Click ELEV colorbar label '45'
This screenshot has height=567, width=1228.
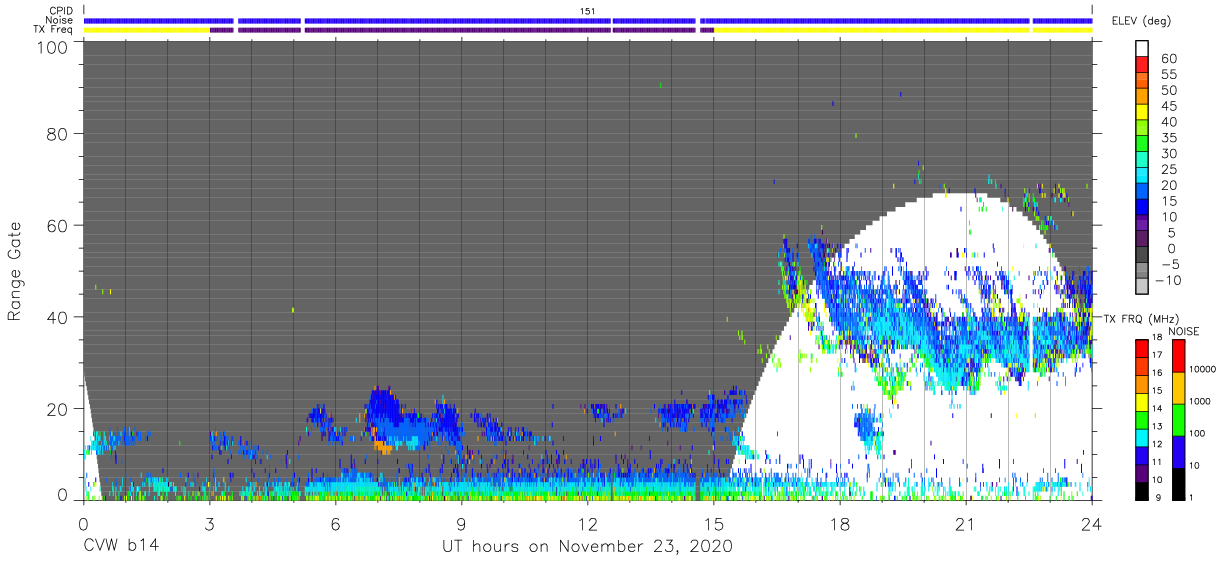click(x=1168, y=106)
